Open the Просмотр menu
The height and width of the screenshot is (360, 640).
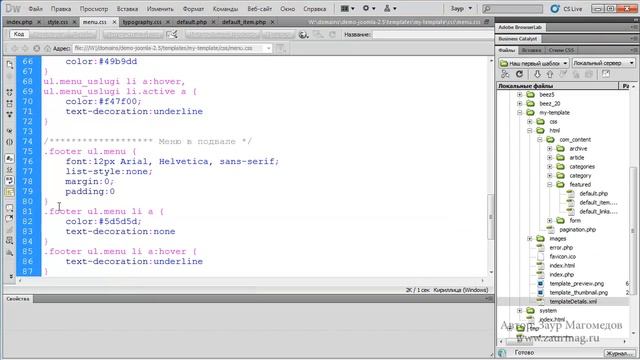pos(94,9)
